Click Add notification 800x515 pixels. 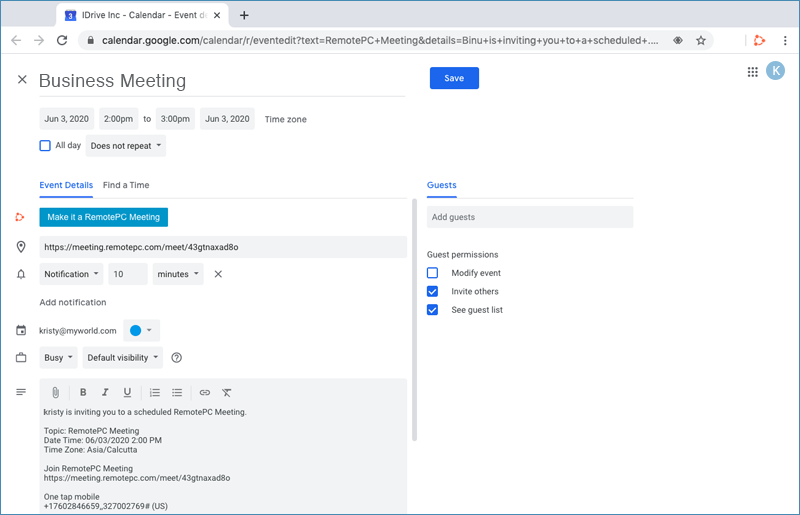[x=73, y=302]
